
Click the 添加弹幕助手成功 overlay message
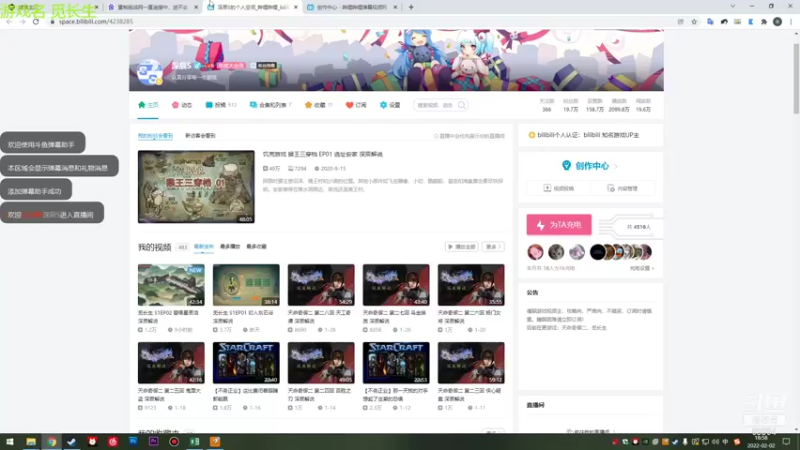point(36,191)
